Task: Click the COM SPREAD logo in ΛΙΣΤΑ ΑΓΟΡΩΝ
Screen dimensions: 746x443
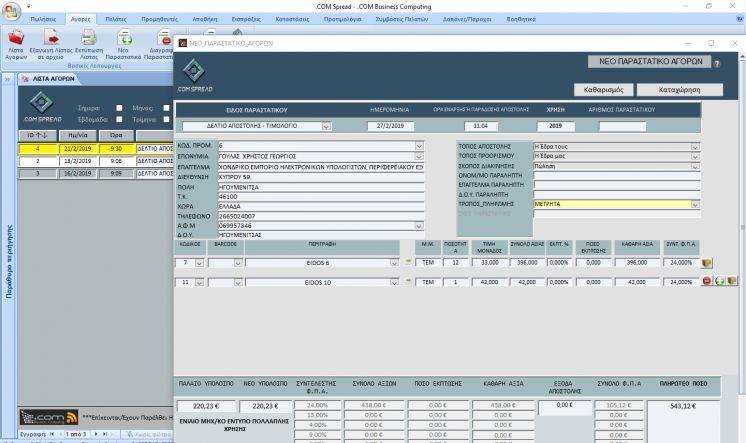Action: pos(42,108)
